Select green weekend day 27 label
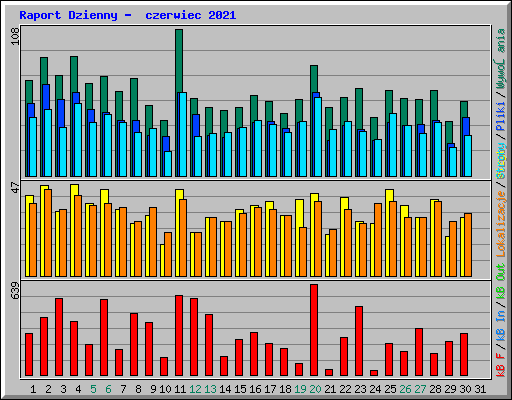512x400 pixels. 420,389
